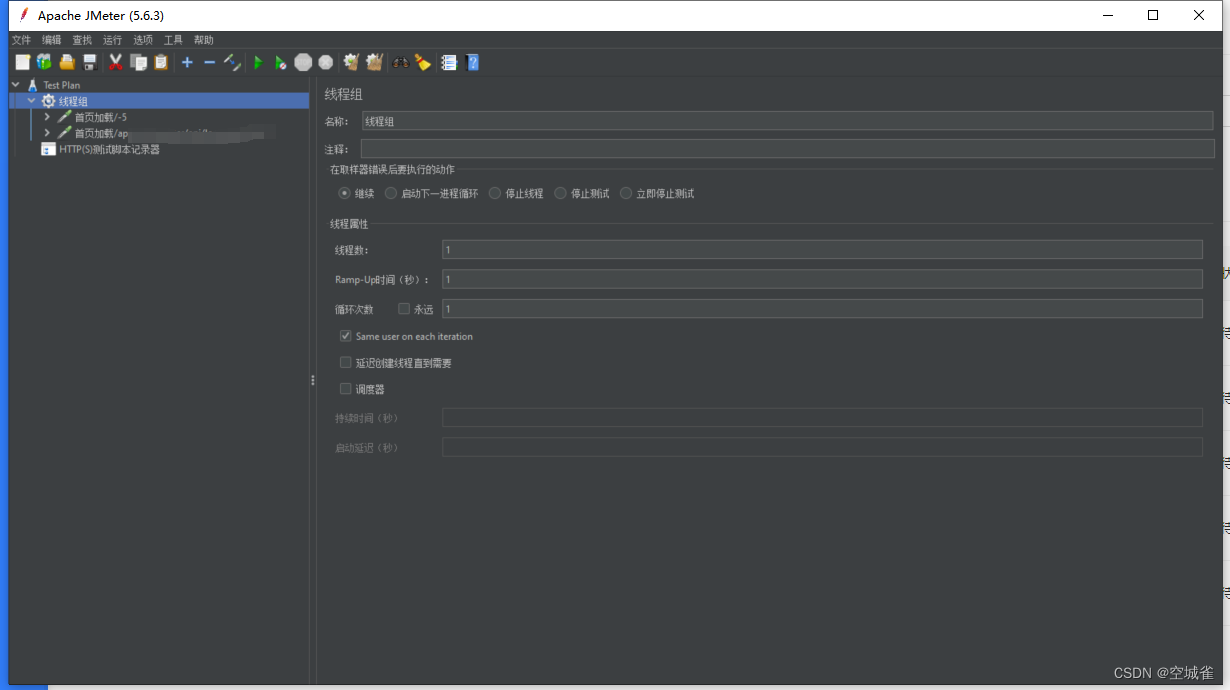Click the 启动延迟（秒） field
Image resolution: width=1230 pixels, height=690 pixels.
[x=822, y=447]
